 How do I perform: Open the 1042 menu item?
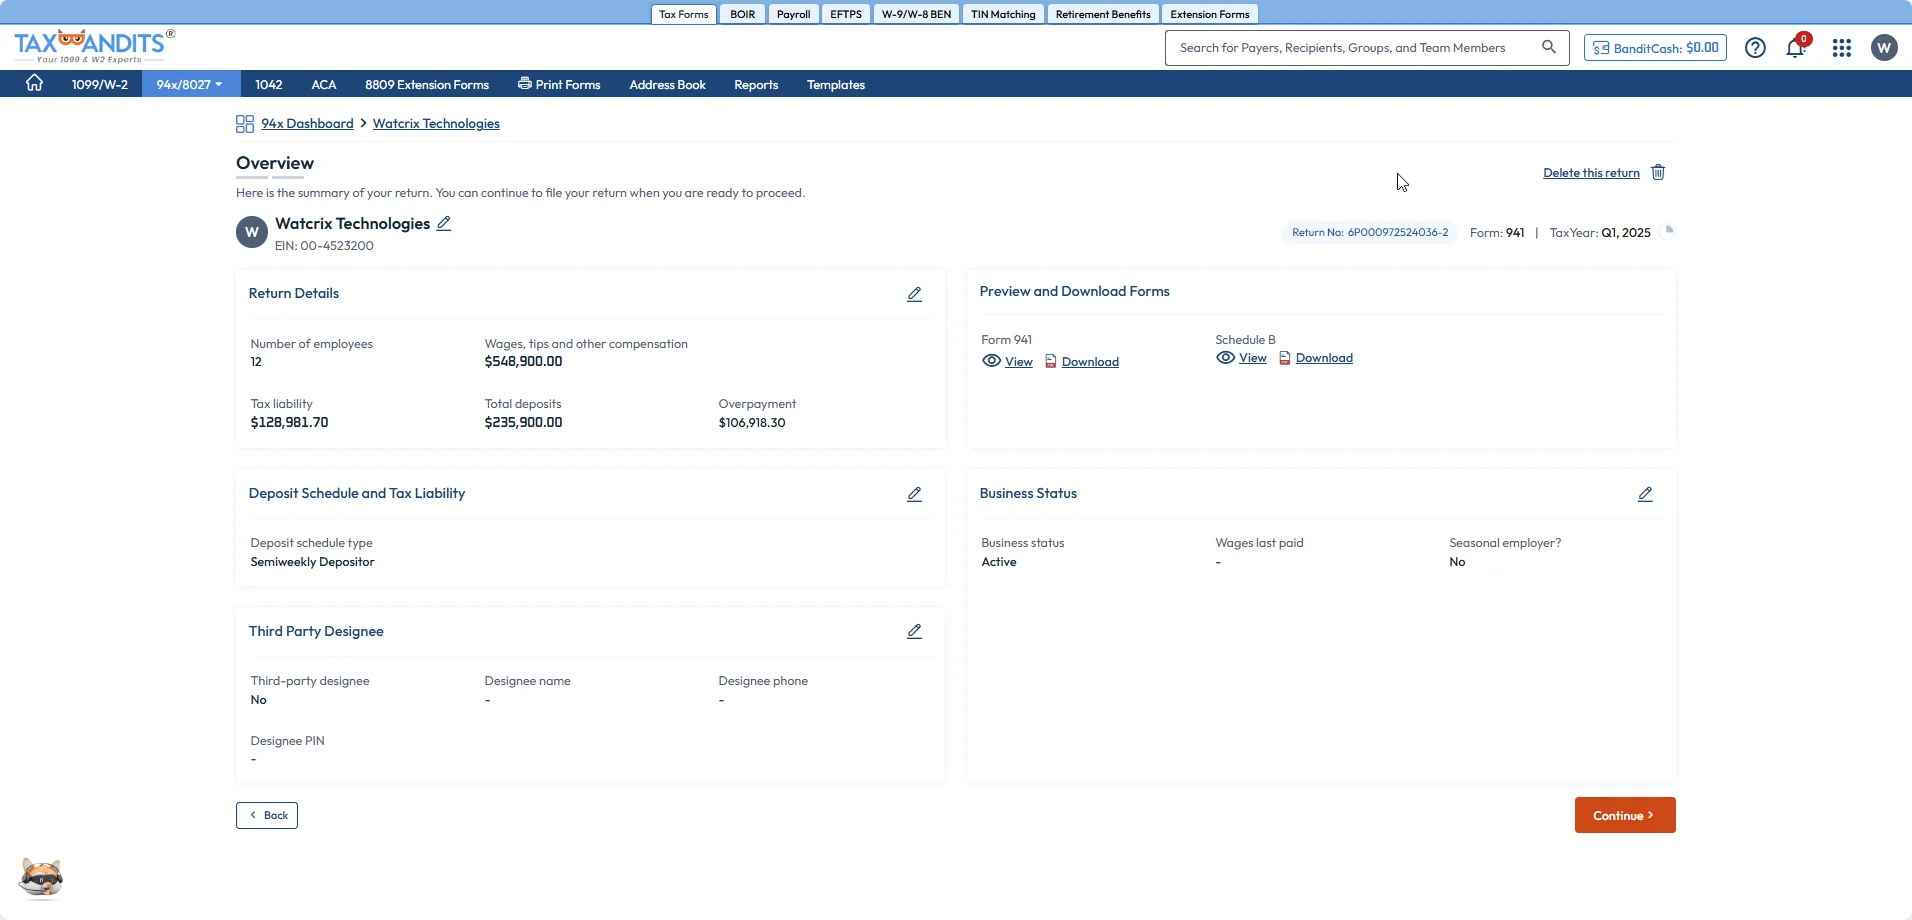[269, 84]
